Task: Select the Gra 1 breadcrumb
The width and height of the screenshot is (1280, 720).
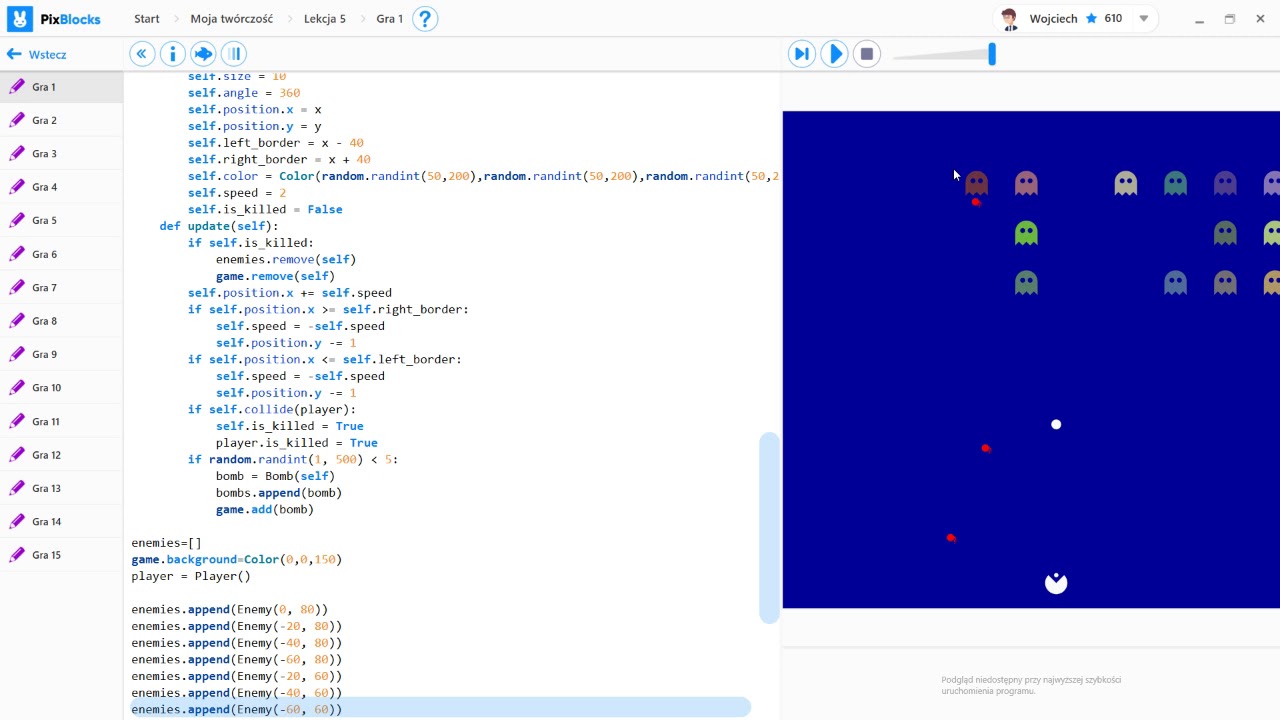Action: (x=389, y=18)
